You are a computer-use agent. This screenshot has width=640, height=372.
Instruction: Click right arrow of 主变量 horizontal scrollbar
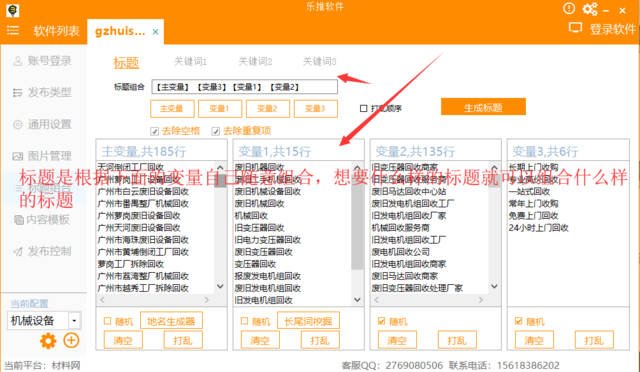pos(207,300)
